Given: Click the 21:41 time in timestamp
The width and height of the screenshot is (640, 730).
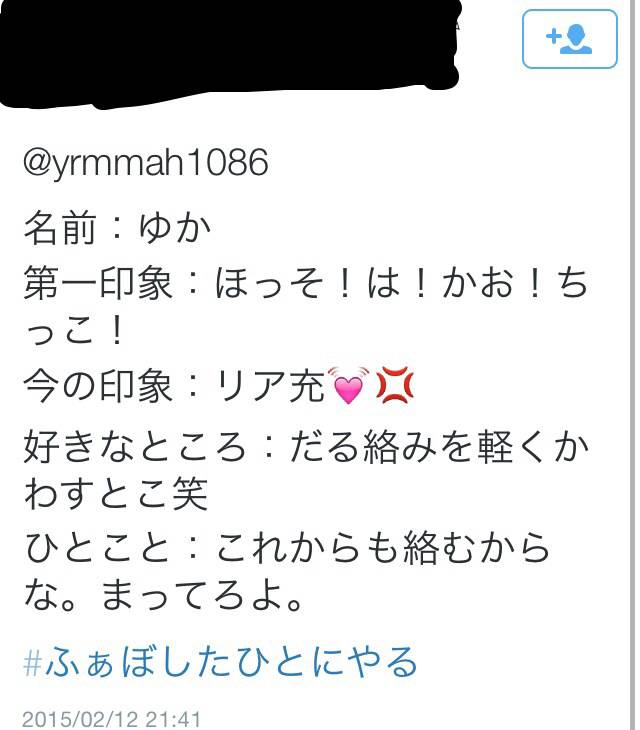Looking at the screenshot, I should tap(172, 719).
